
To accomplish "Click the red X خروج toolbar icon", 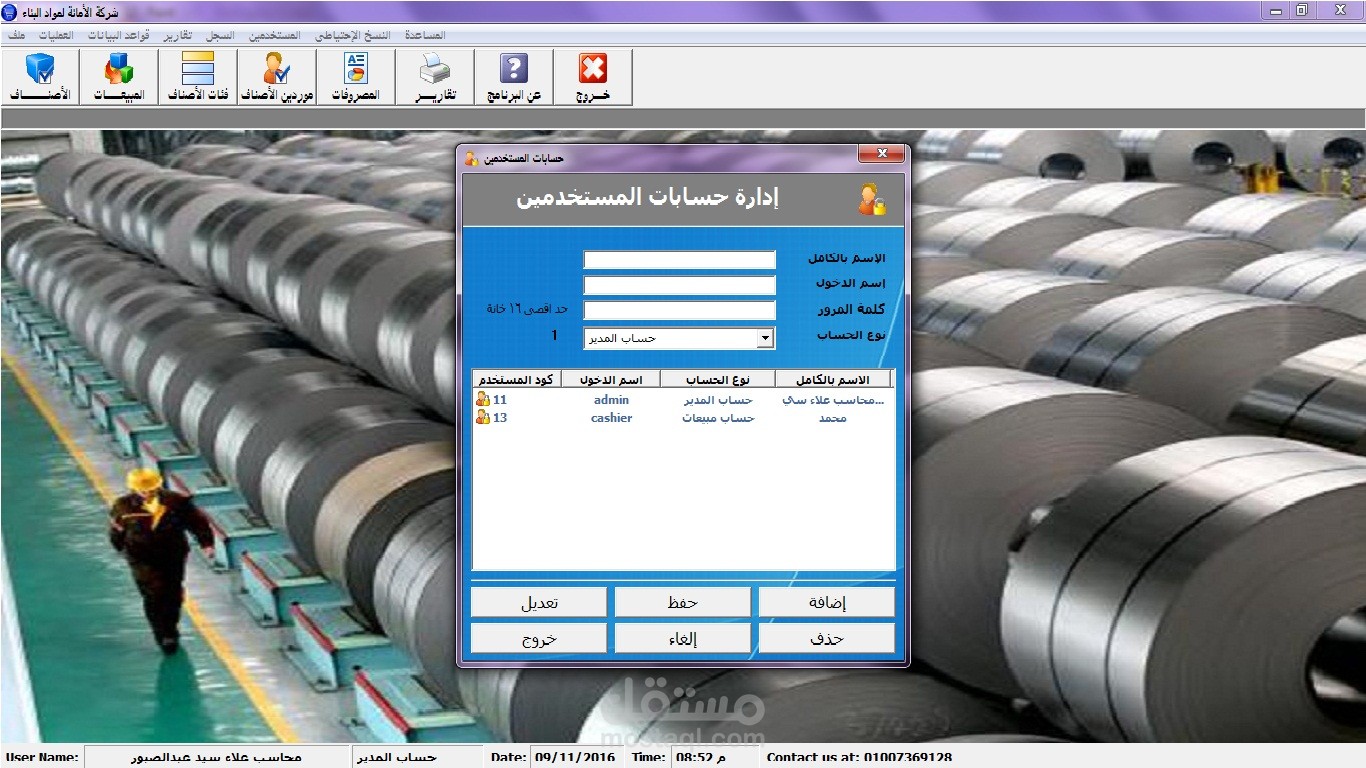I will coord(593,77).
